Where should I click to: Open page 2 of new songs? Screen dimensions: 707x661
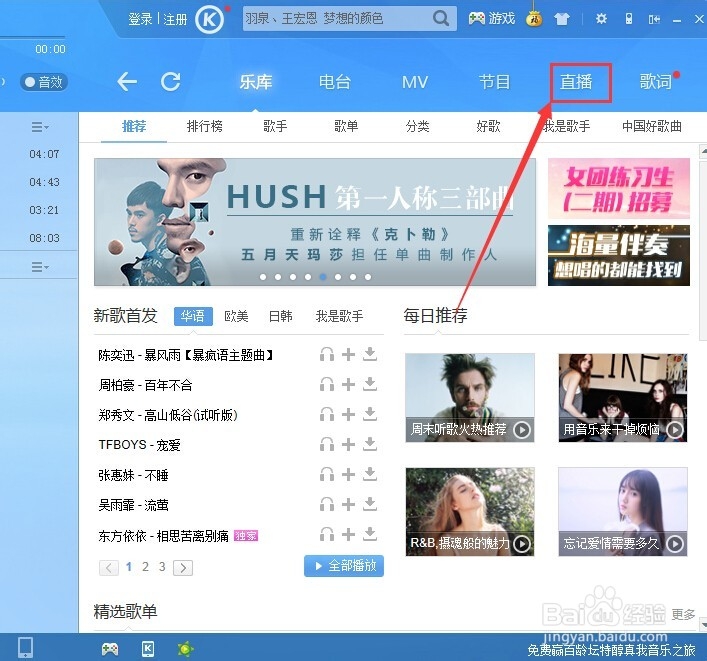click(x=145, y=567)
